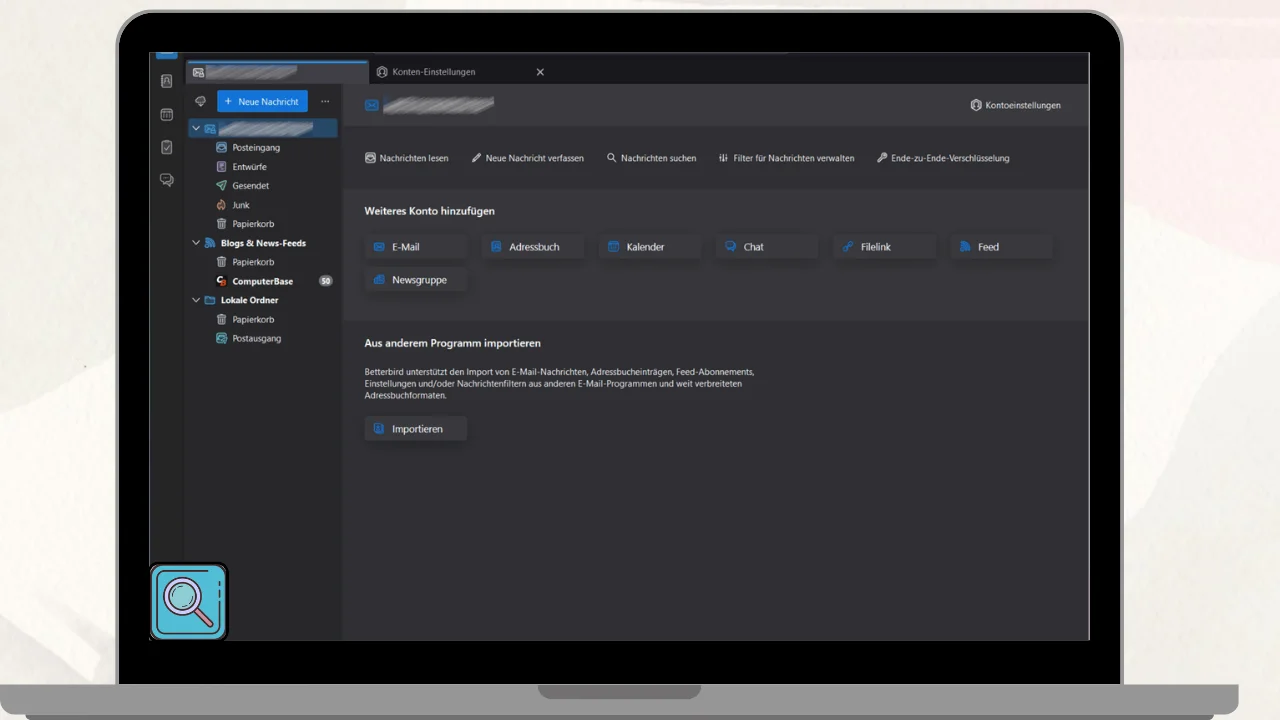Select the Posteingang folder
The width and height of the screenshot is (1280, 720).
click(x=256, y=147)
